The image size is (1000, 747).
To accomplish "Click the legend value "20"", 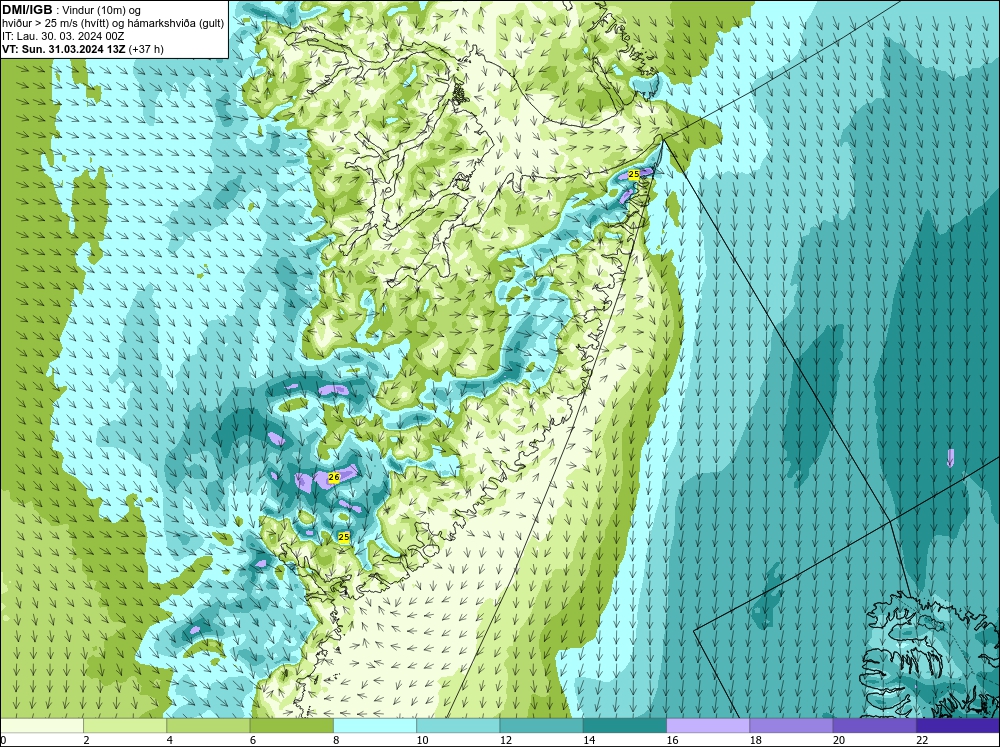I will [839, 740].
